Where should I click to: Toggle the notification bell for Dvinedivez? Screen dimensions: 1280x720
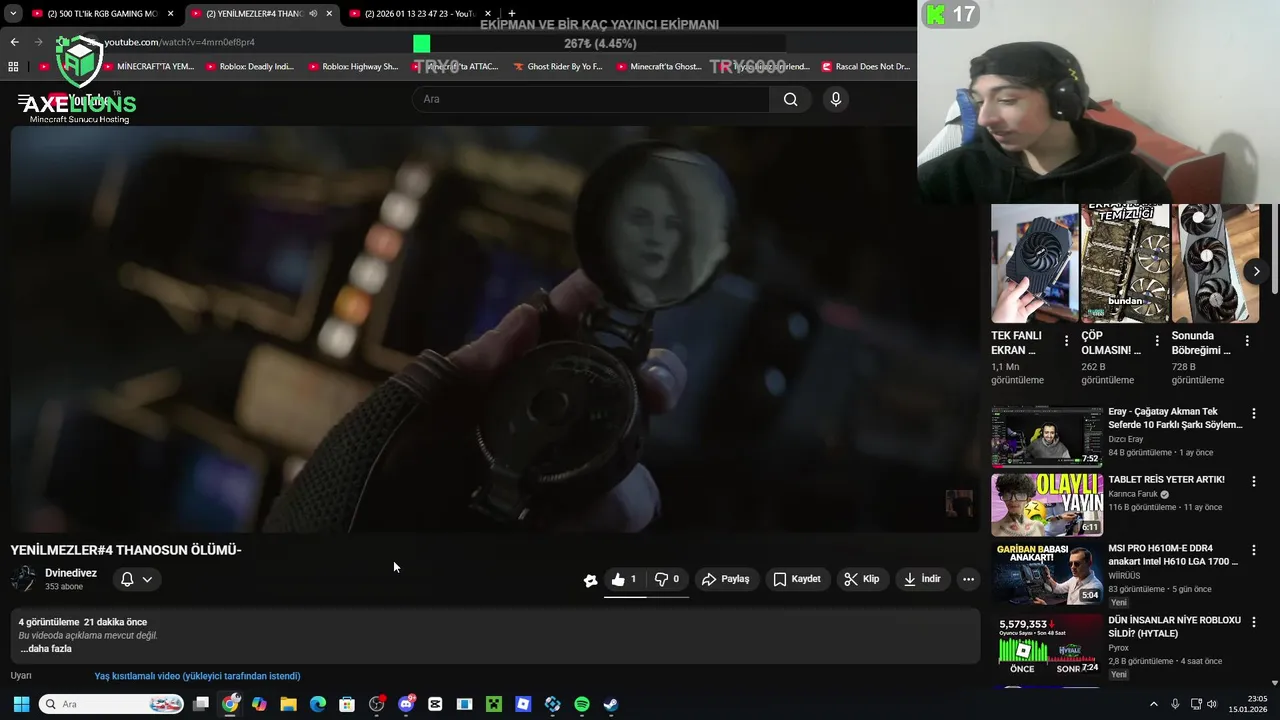click(x=127, y=579)
